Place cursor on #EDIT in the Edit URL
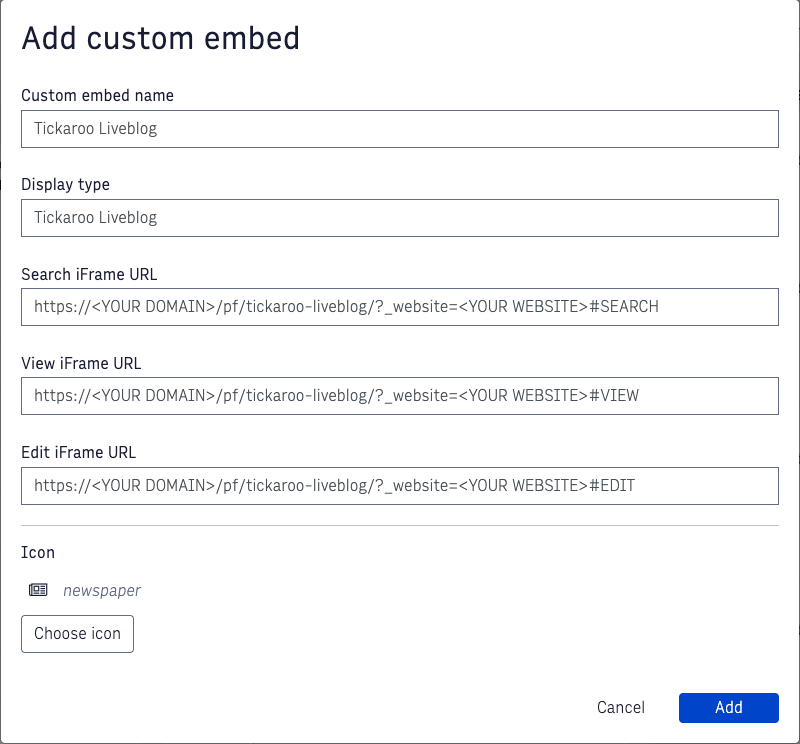 click(612, 486)
